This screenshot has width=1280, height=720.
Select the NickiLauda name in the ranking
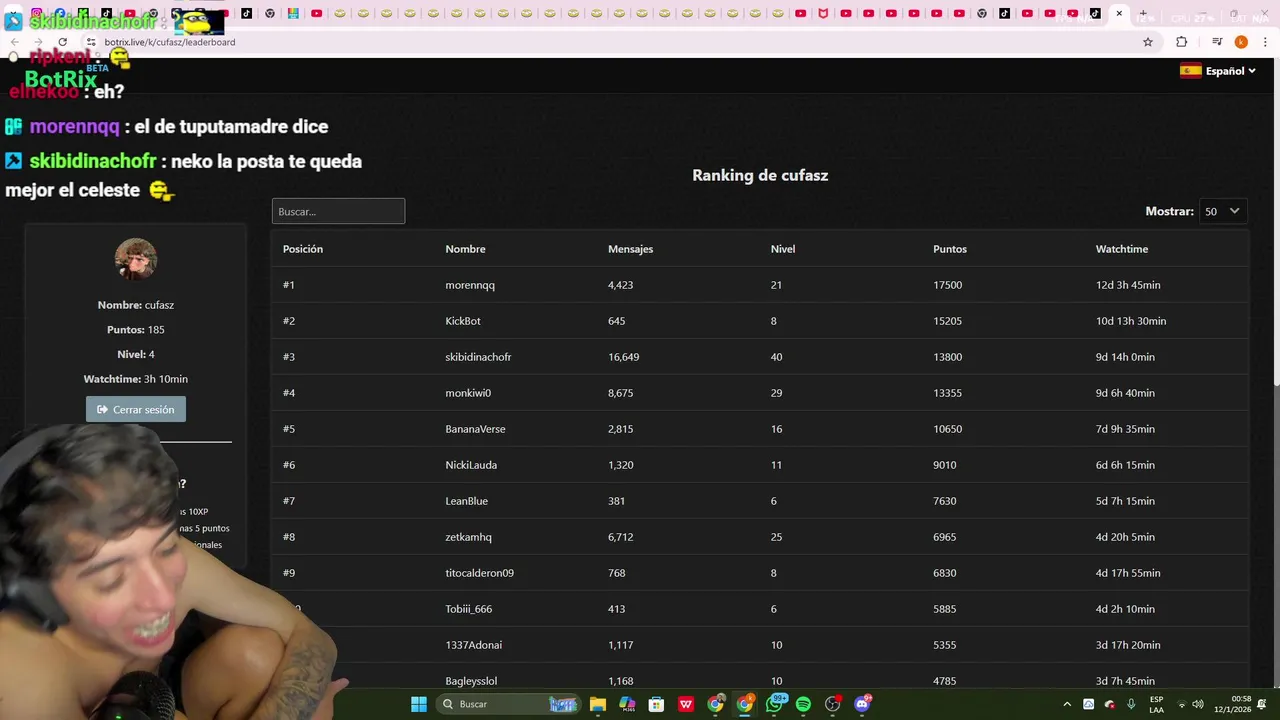tap(471, 465)
